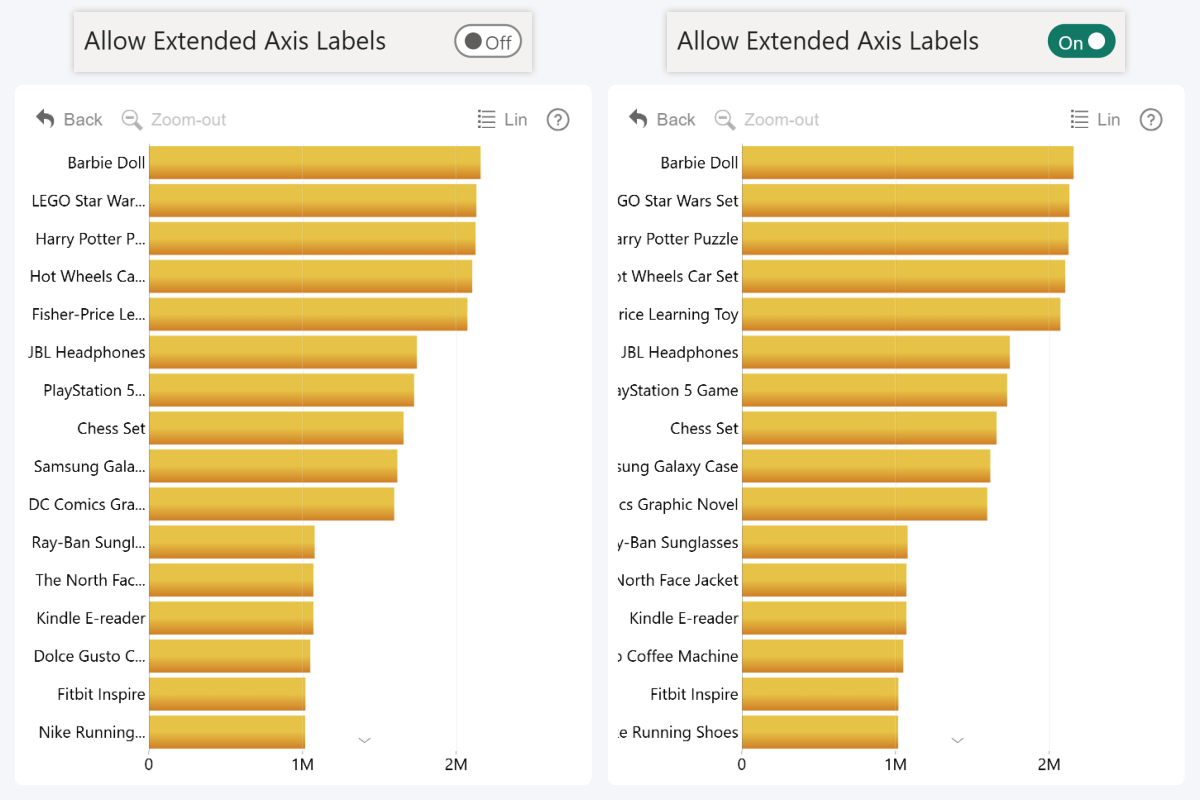Click the Back arrow icon on the right chart
This screenshot has width=1200, height=800.
[637, 119]
